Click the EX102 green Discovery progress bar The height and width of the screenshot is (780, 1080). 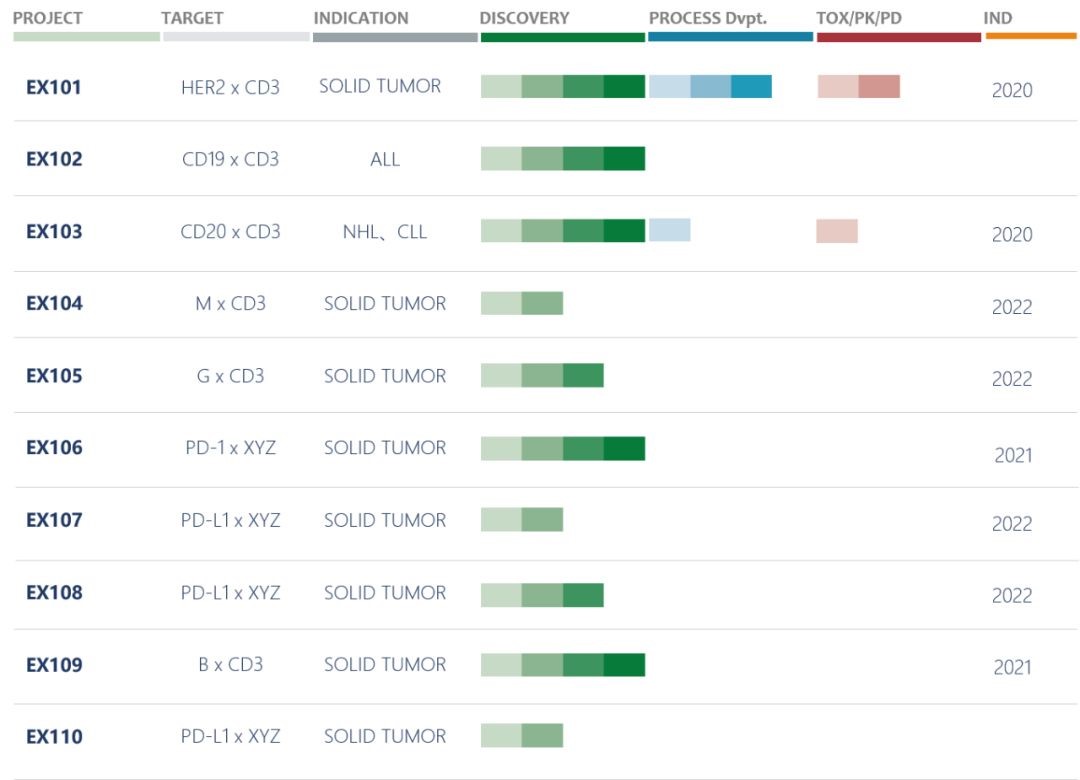(563, 159)
